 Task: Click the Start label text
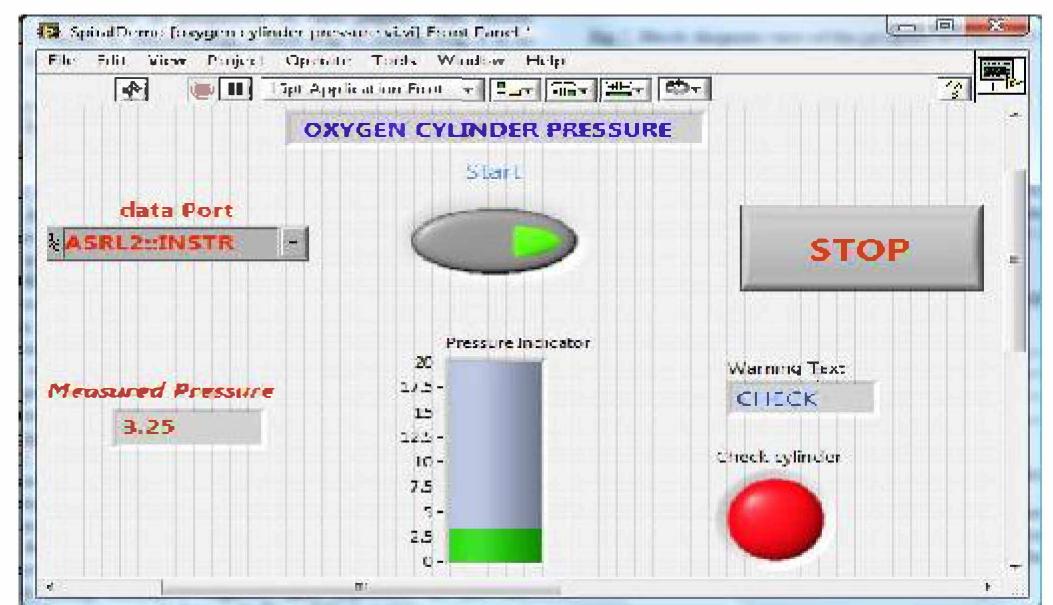494,172
